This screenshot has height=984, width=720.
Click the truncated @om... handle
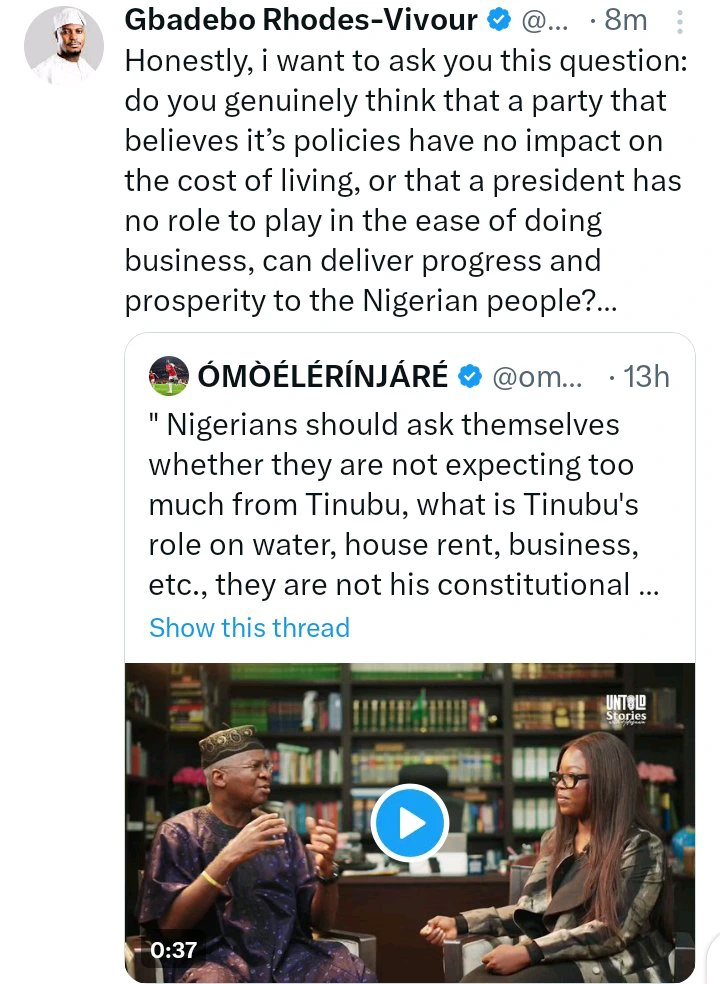pyautogui.click(x=537, y=377)
